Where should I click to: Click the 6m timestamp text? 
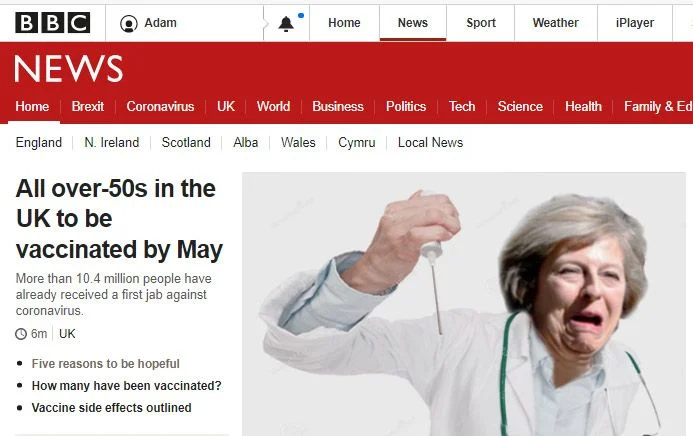click(x=39, y=334)
